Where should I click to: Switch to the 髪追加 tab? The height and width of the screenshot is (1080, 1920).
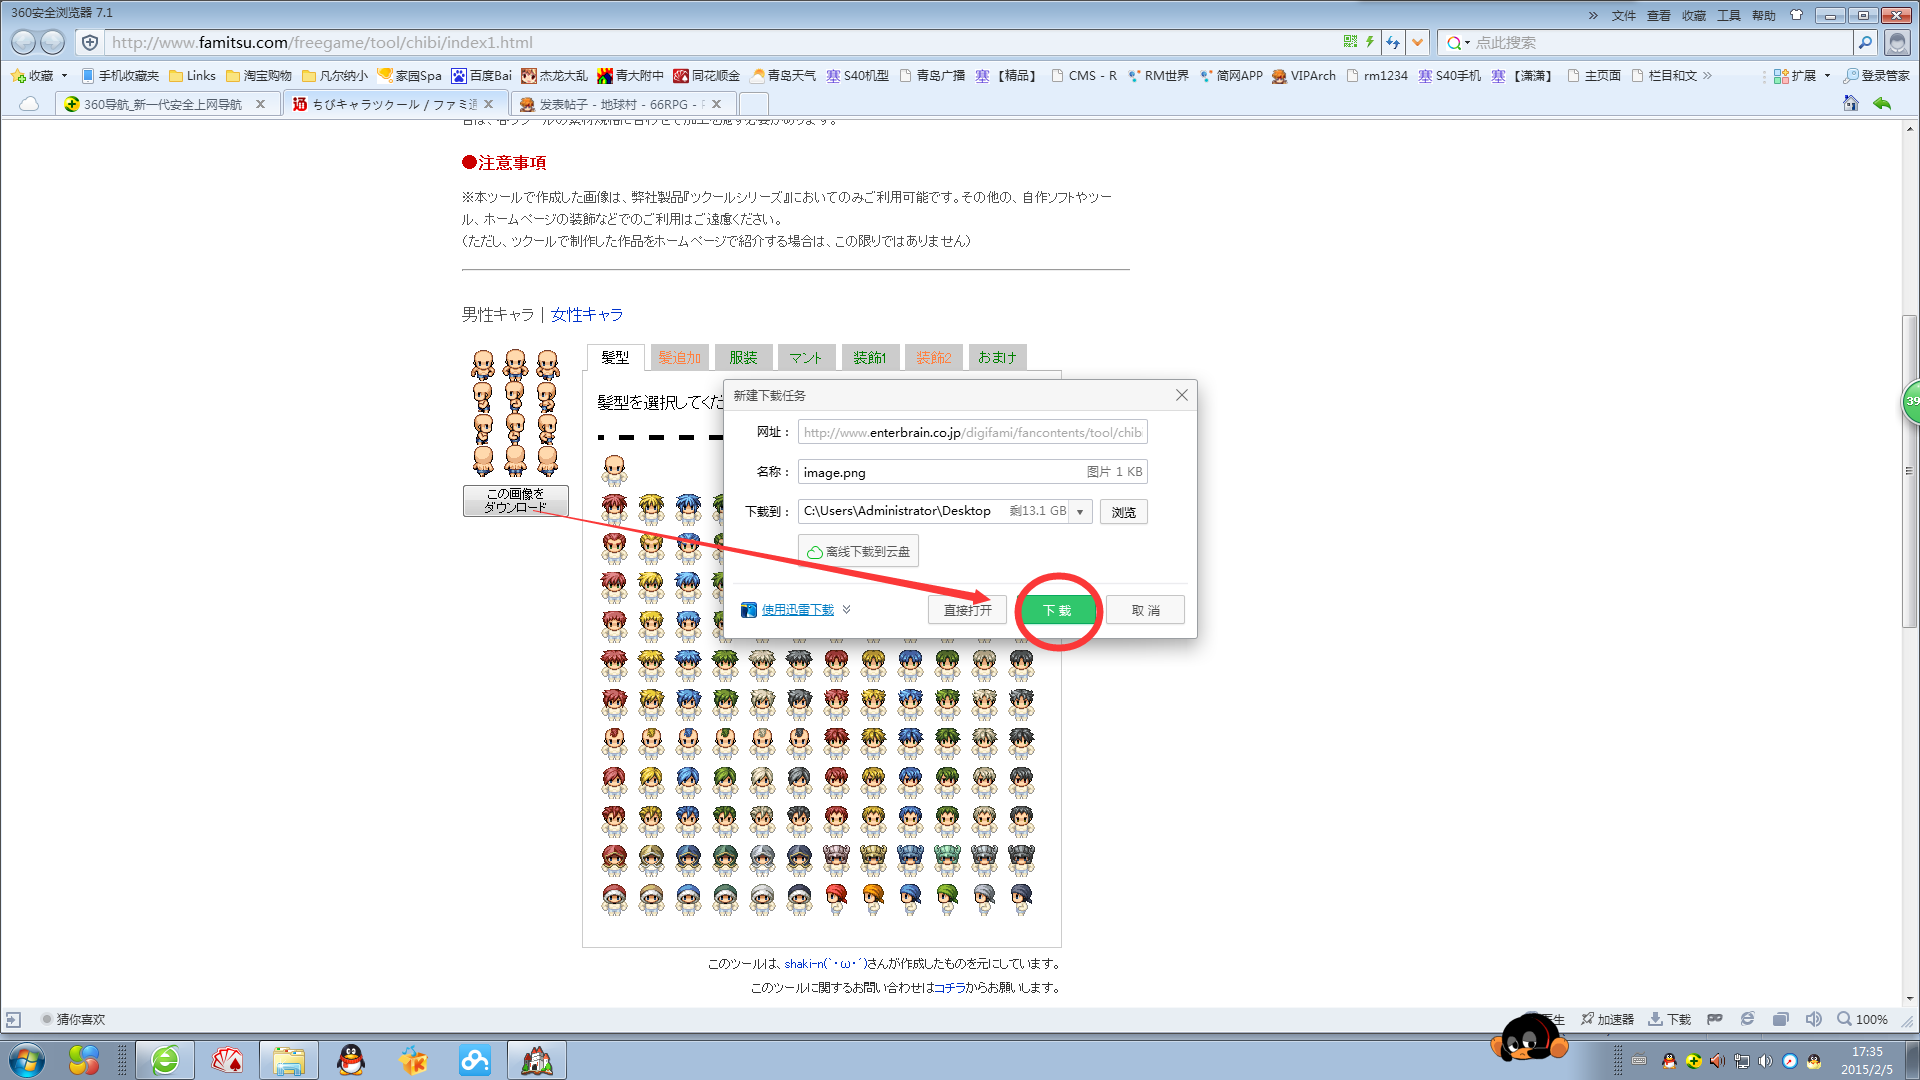click(679, 357)
